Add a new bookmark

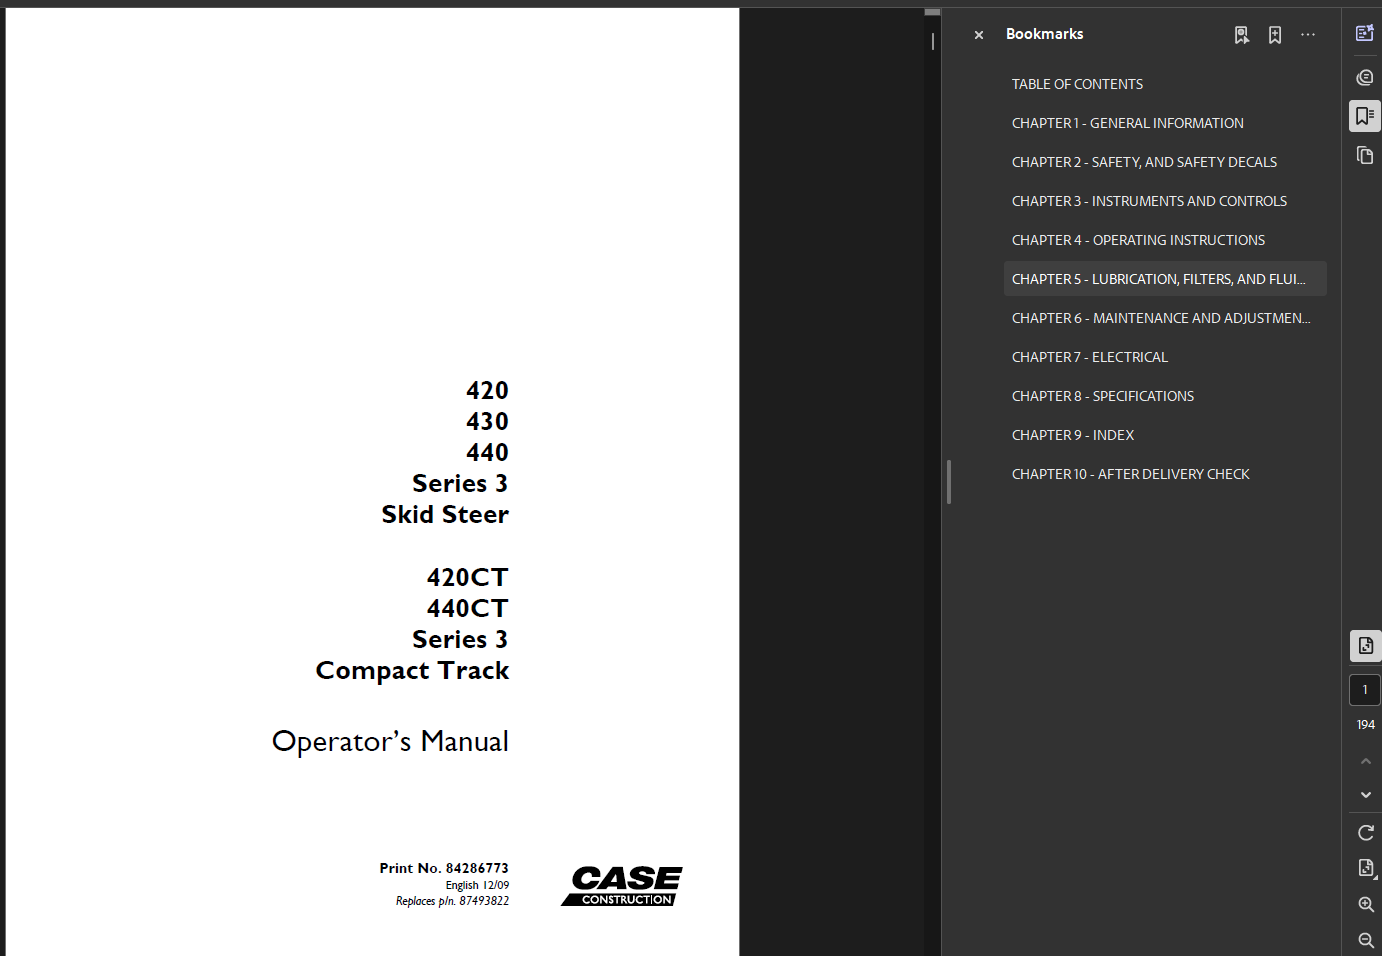click(1275, 35)
